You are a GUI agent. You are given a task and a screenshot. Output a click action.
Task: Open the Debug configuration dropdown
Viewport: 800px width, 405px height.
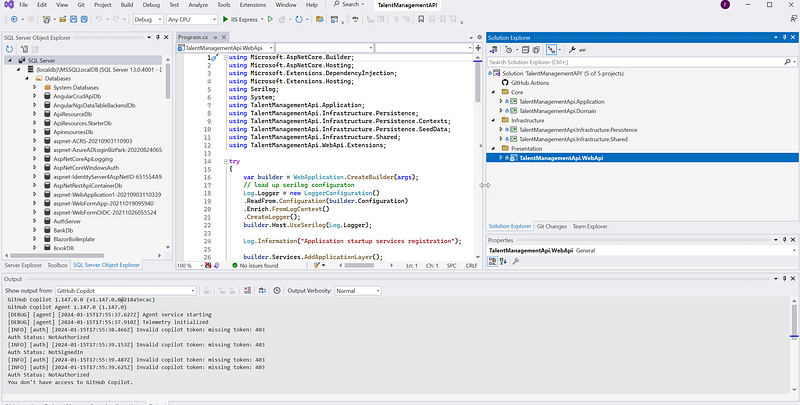[148, 19]
